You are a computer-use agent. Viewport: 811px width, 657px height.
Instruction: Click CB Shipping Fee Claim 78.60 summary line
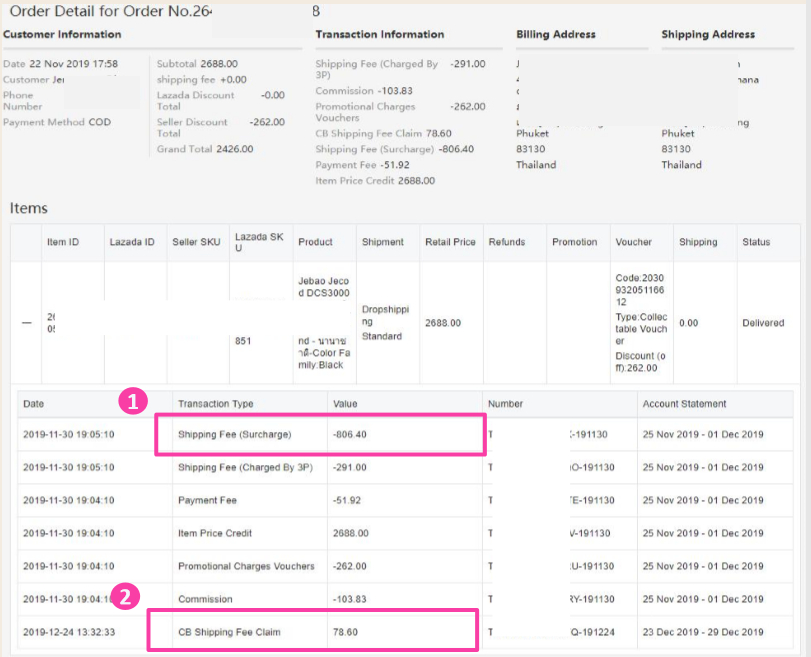[x=383, y=133]
